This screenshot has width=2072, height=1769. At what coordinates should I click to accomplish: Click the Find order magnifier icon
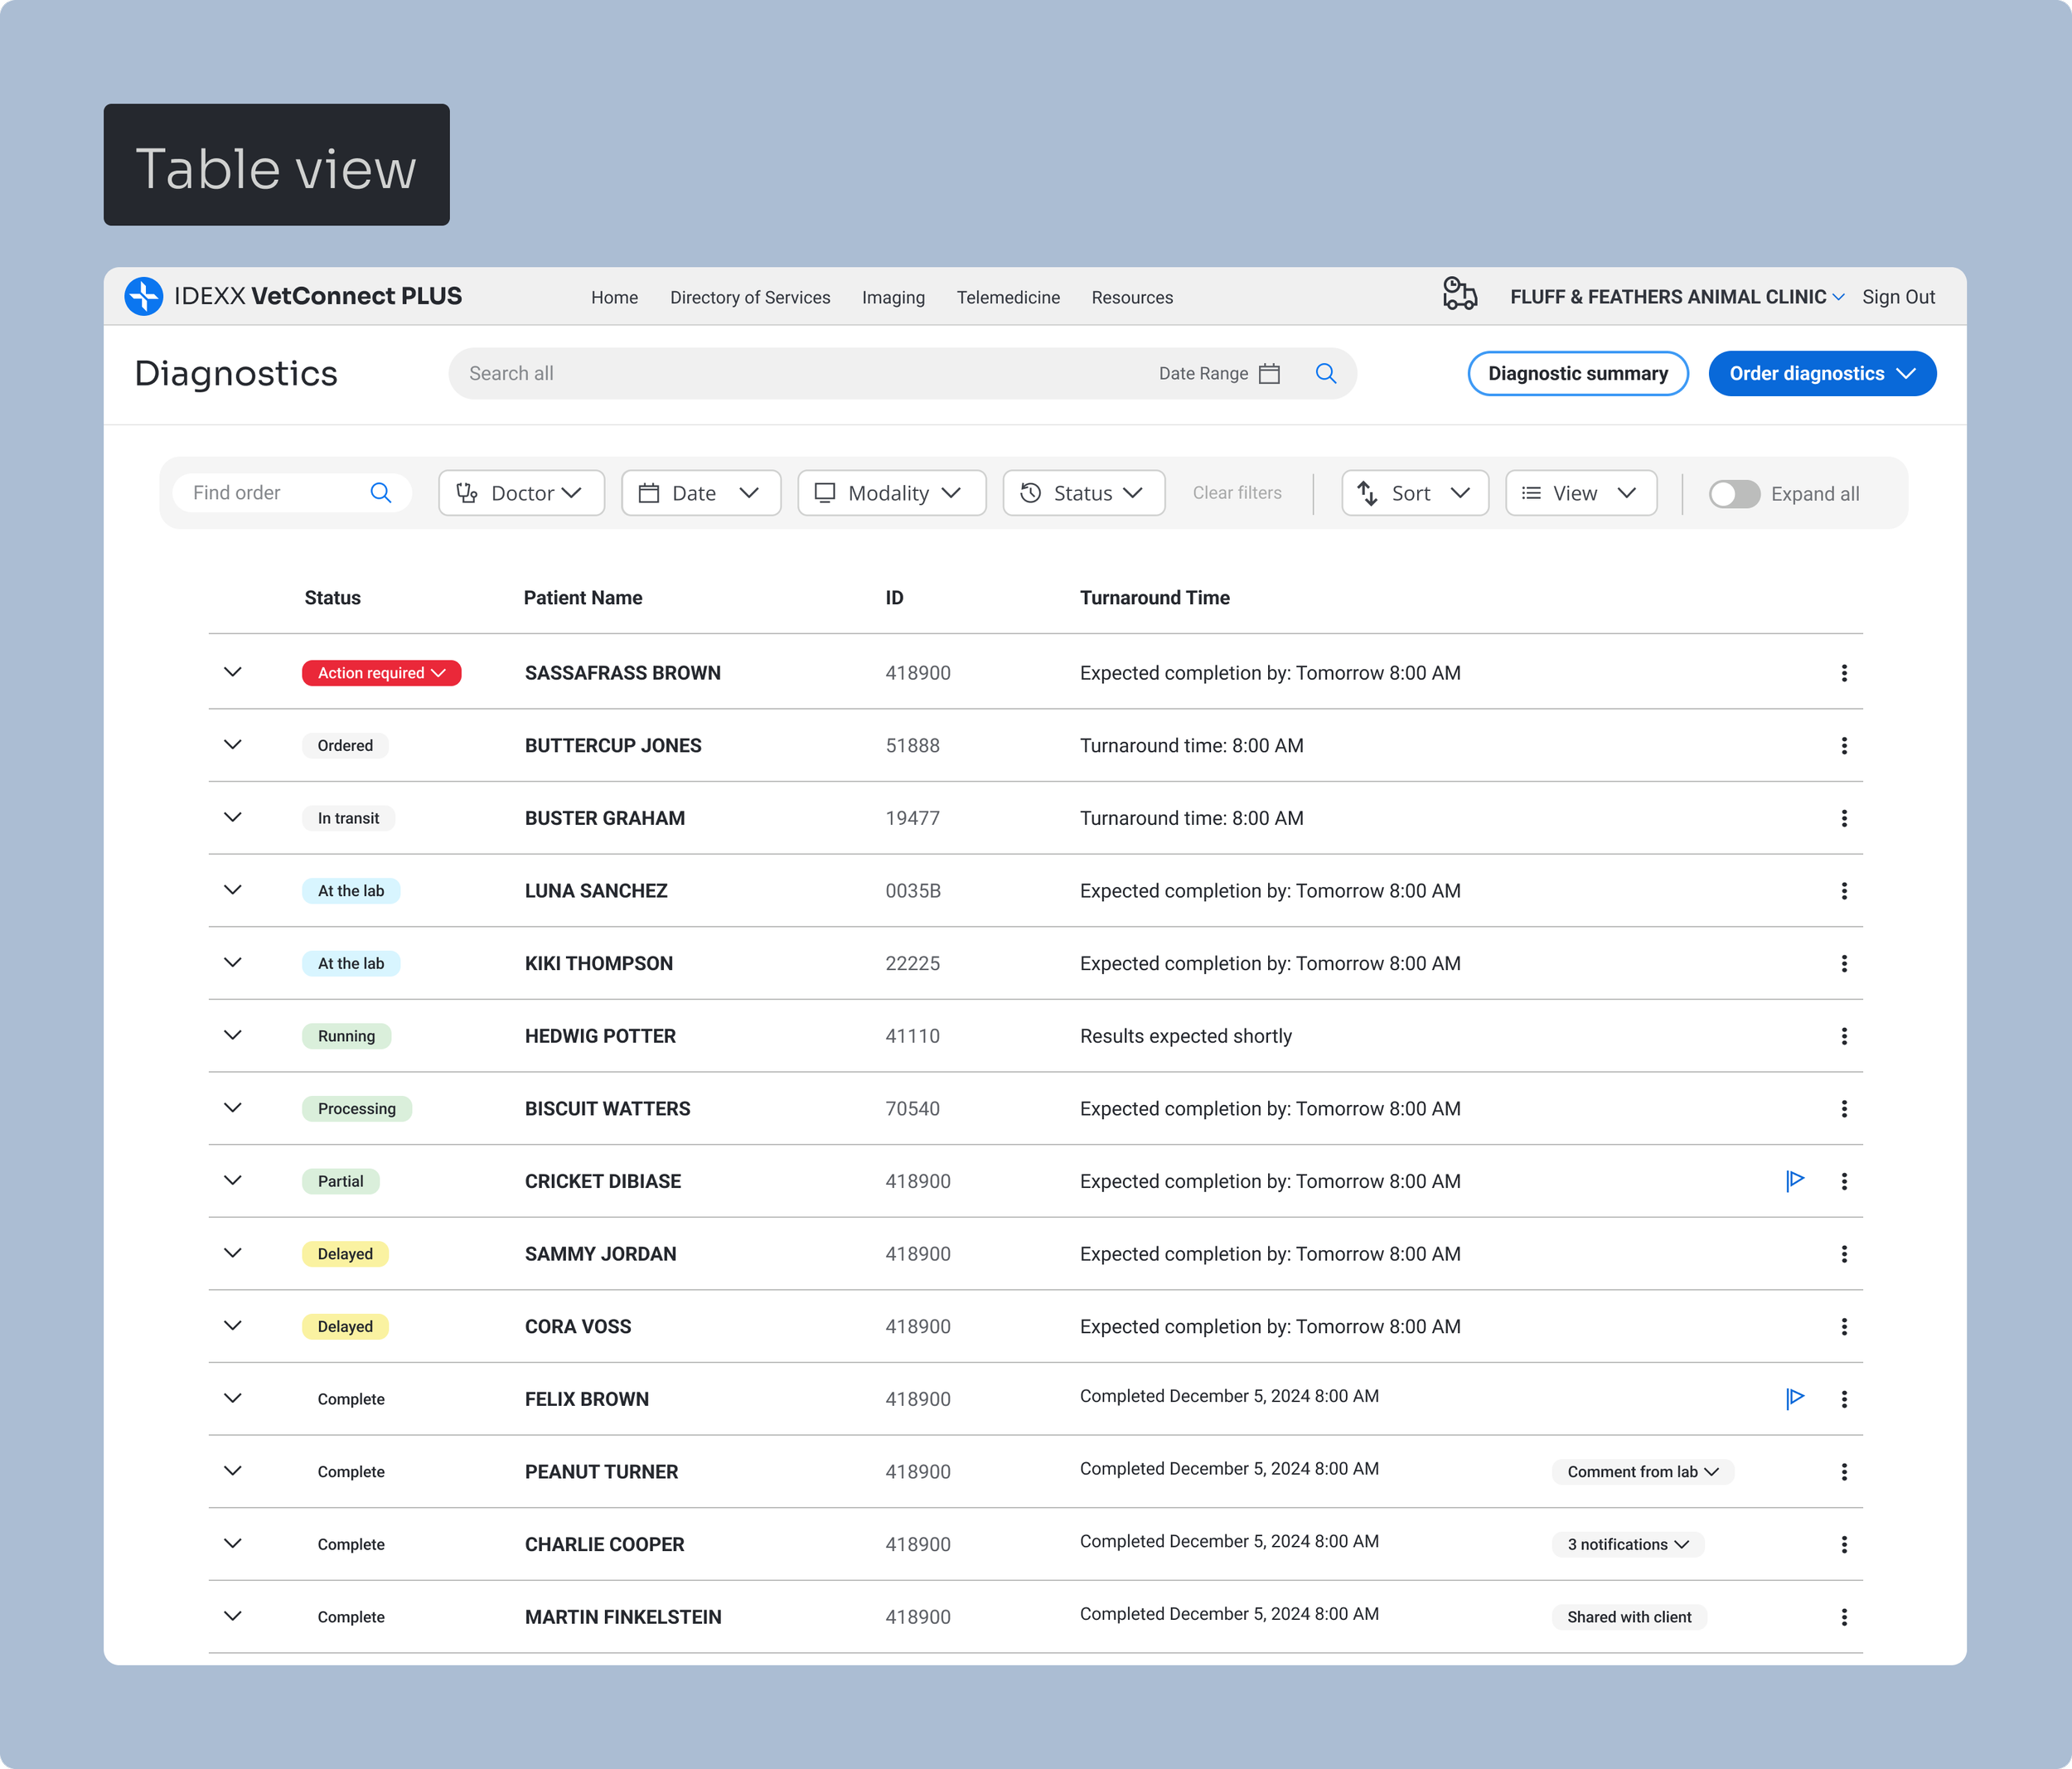380,492
